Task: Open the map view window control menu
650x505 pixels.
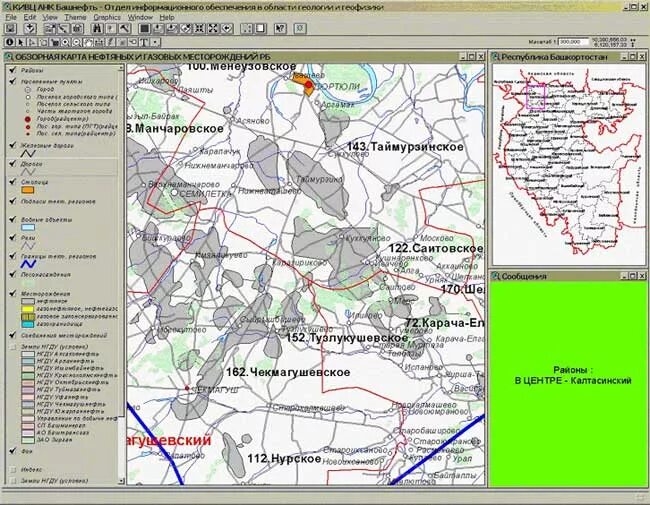Action: point(8,57)
